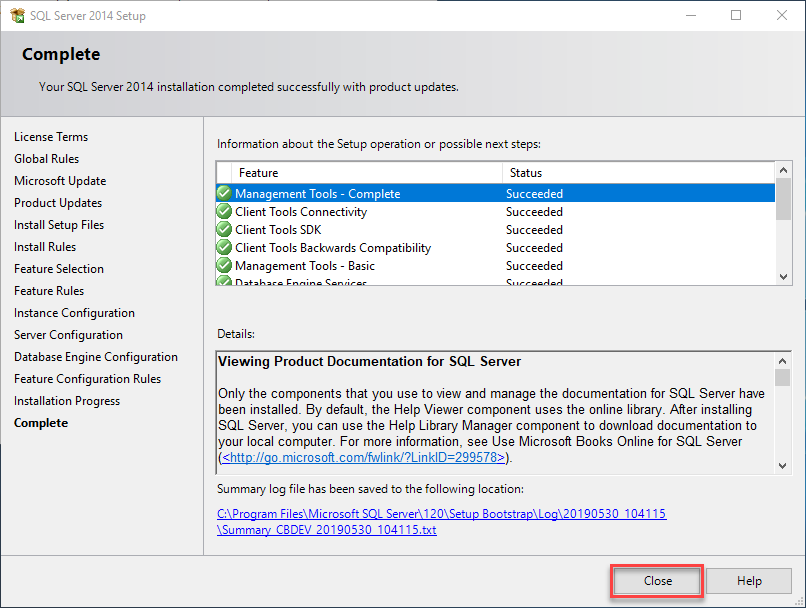Image resolution: width=806 pixels, height=608 pixels.
Task: Click the Details pane scroll down arrow
Action: point(782,466)
